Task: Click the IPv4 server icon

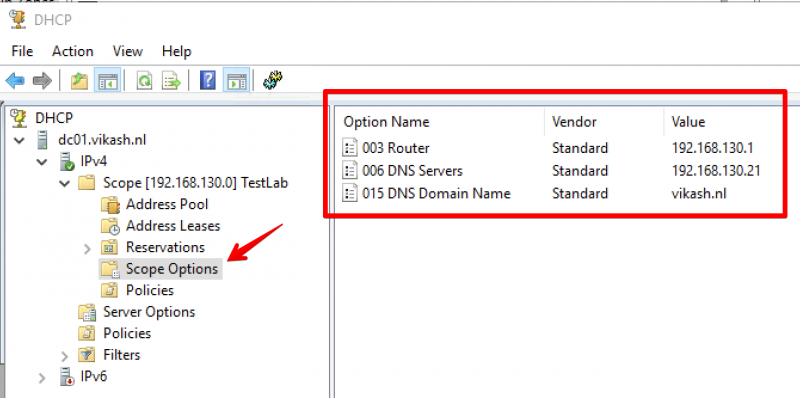Action: click(67, 161)
